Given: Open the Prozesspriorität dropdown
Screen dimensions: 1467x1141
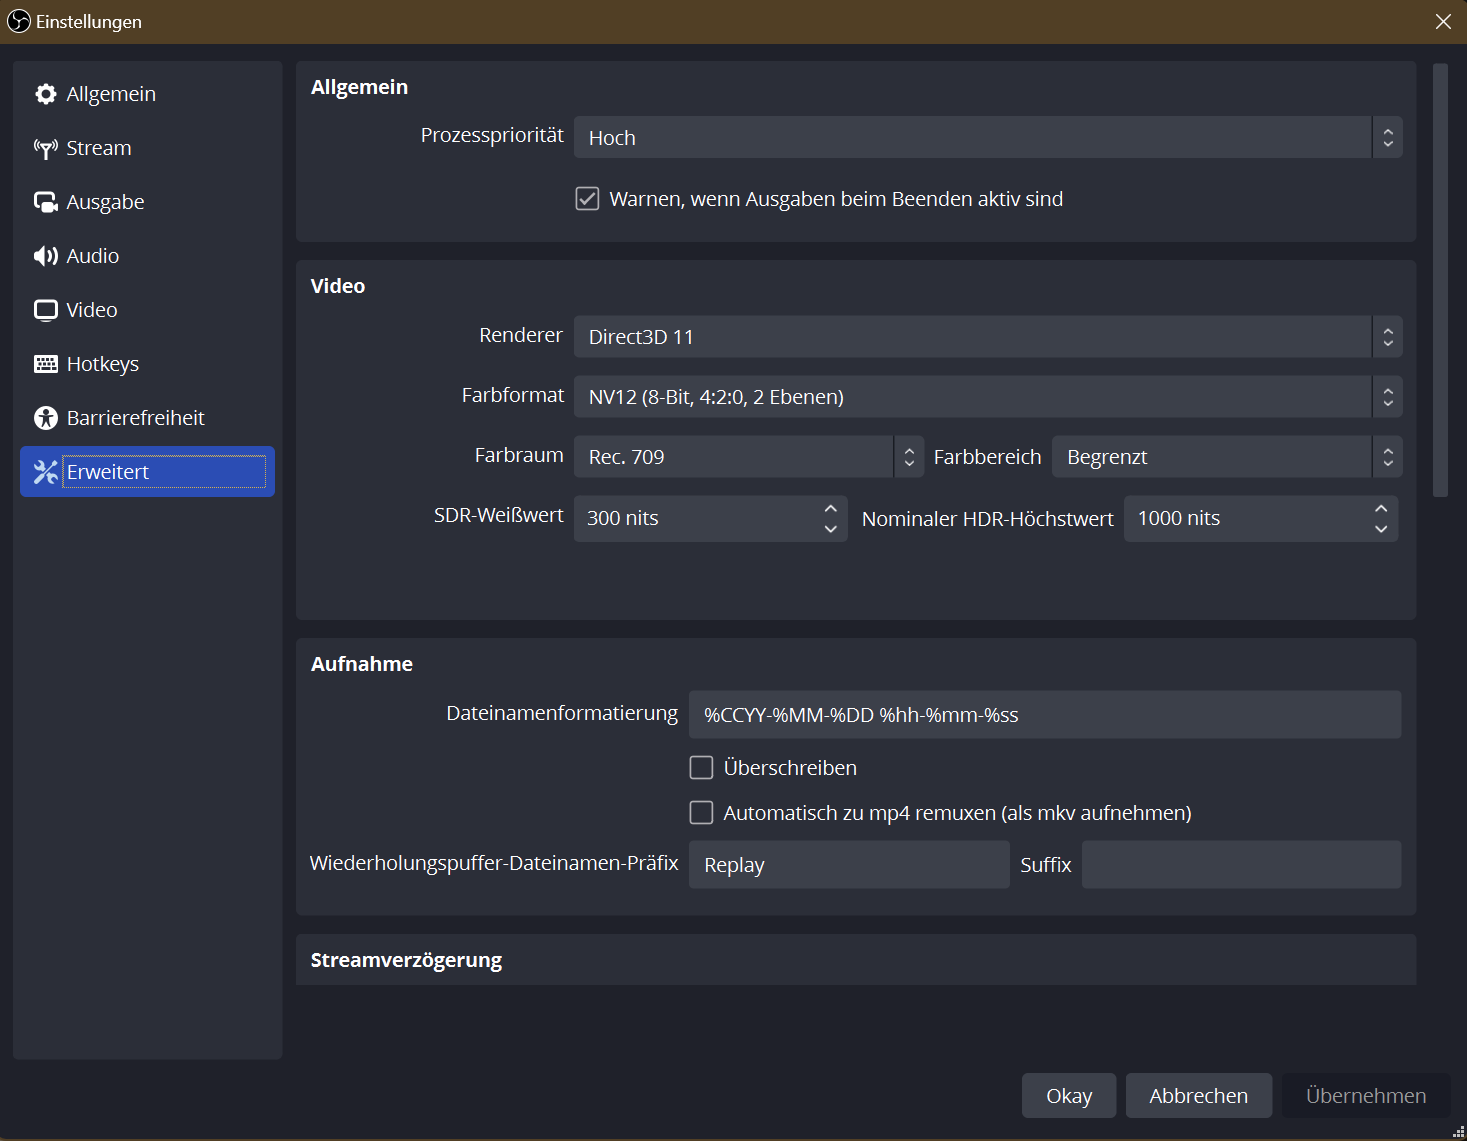Looking at the screenshot, I should point(988,137).
